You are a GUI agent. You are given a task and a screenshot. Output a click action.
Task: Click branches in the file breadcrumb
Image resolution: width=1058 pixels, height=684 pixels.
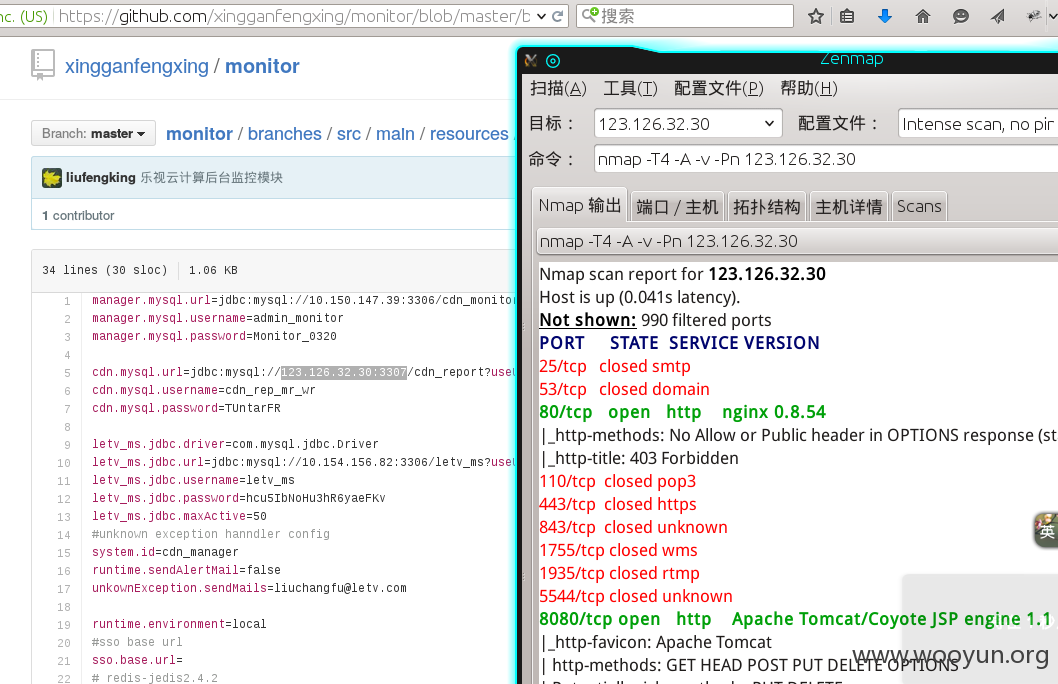click(x=284, y=134)
